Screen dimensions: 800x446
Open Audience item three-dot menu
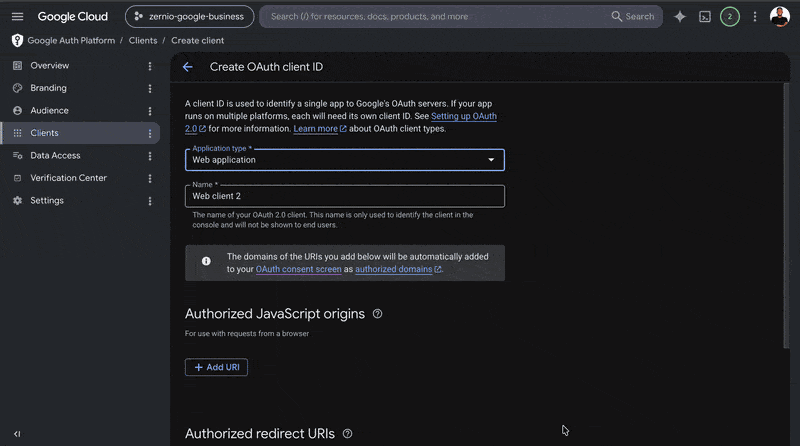tap(149, 111)
